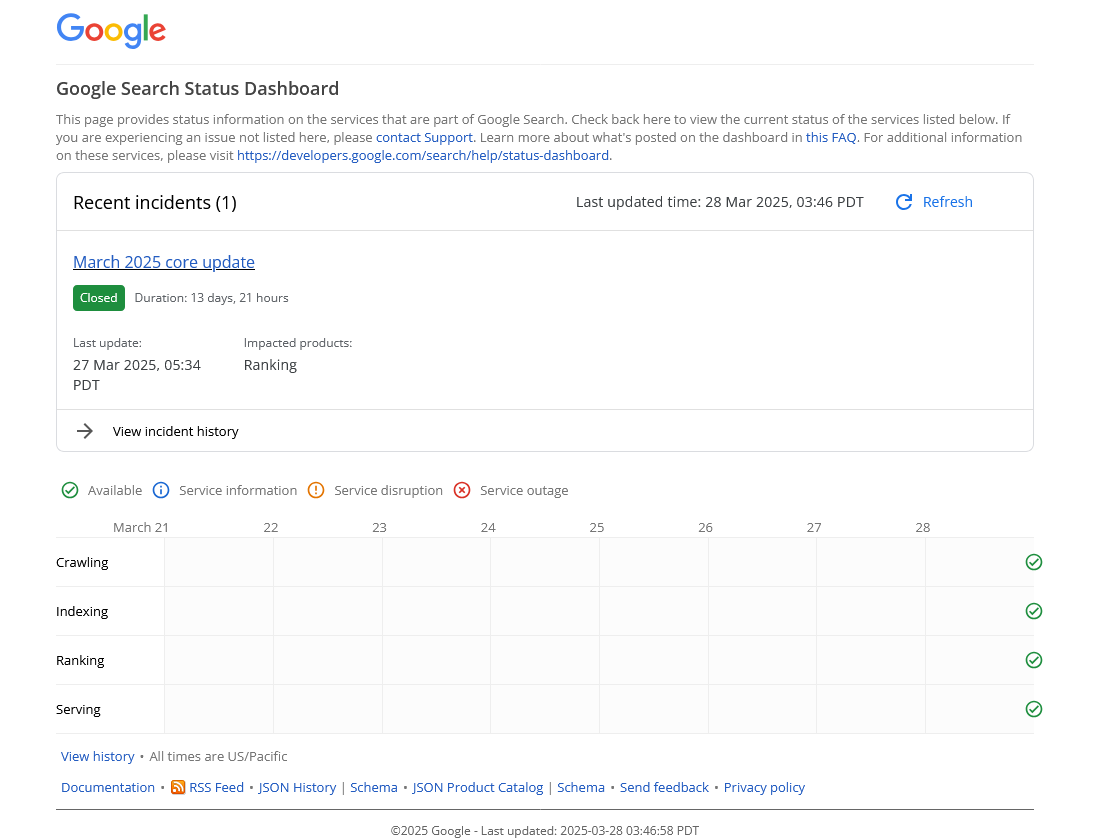Click the Send feedback link
This screenshot has width=1101, height=839.
[664, 787]
